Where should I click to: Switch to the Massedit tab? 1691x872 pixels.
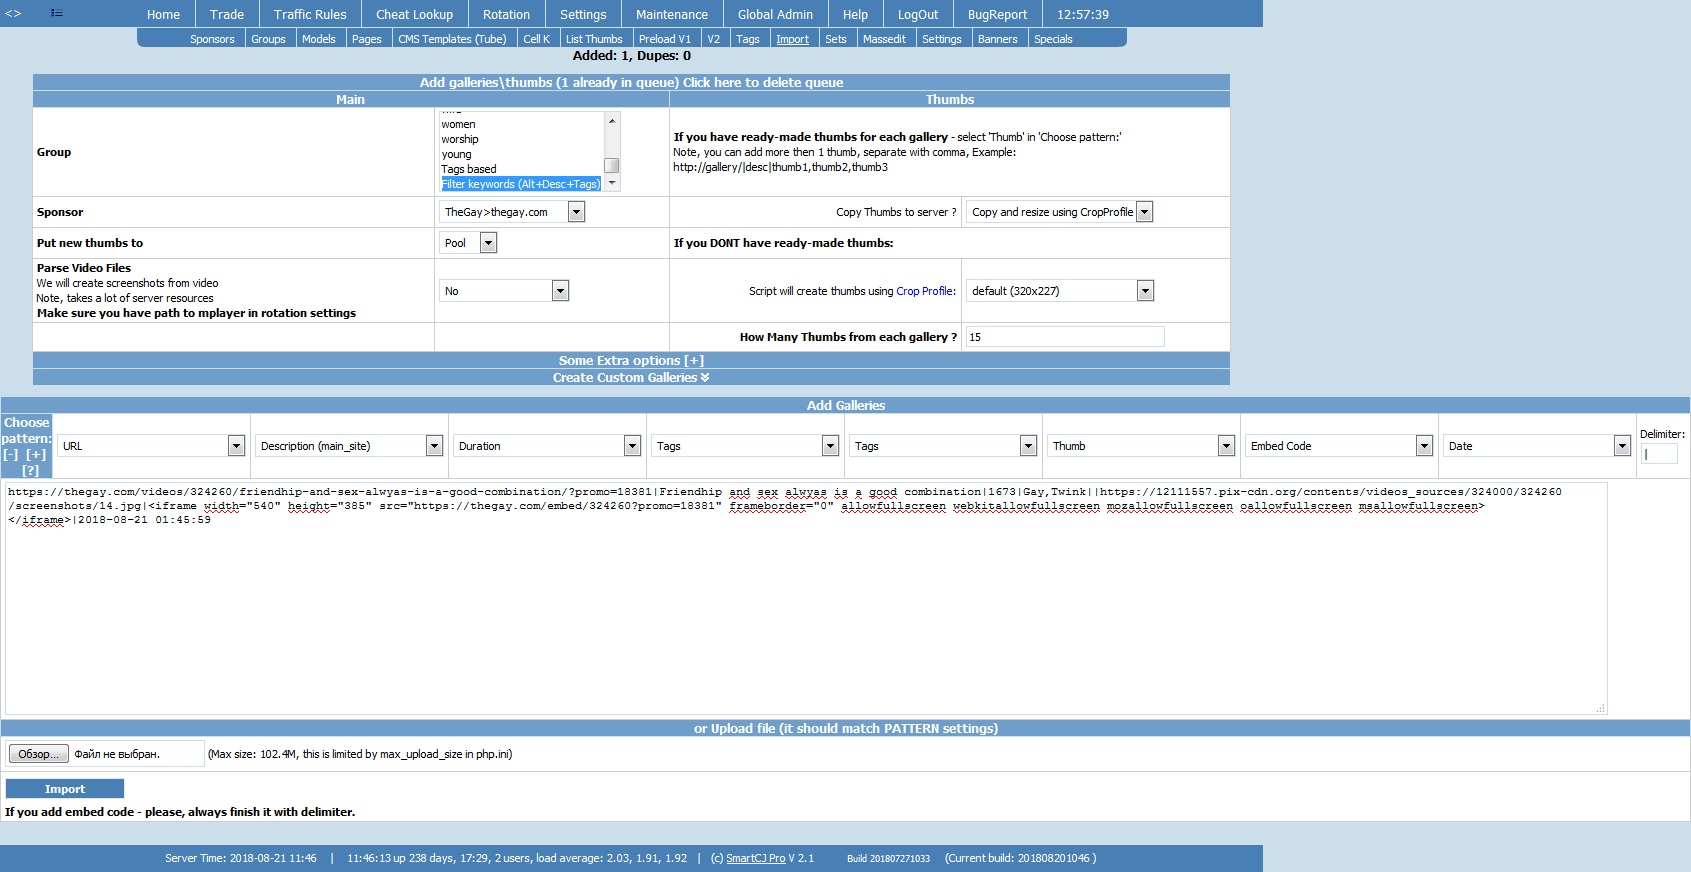tap(884, 39)
